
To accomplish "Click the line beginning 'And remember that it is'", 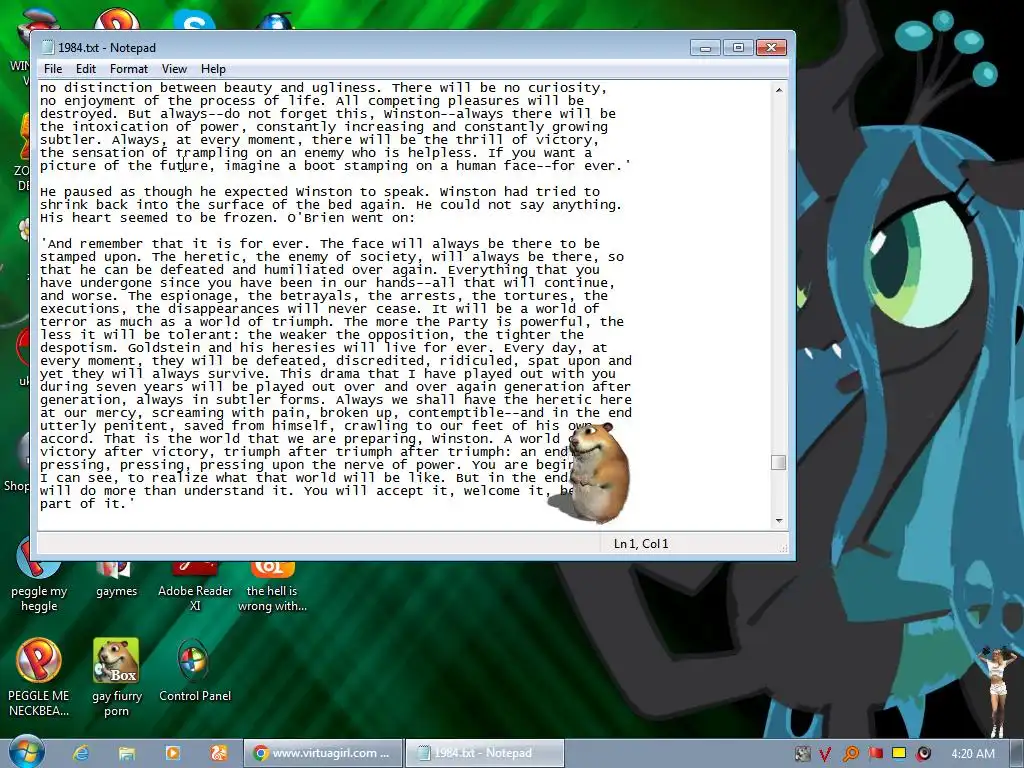I will click(319, 244).
